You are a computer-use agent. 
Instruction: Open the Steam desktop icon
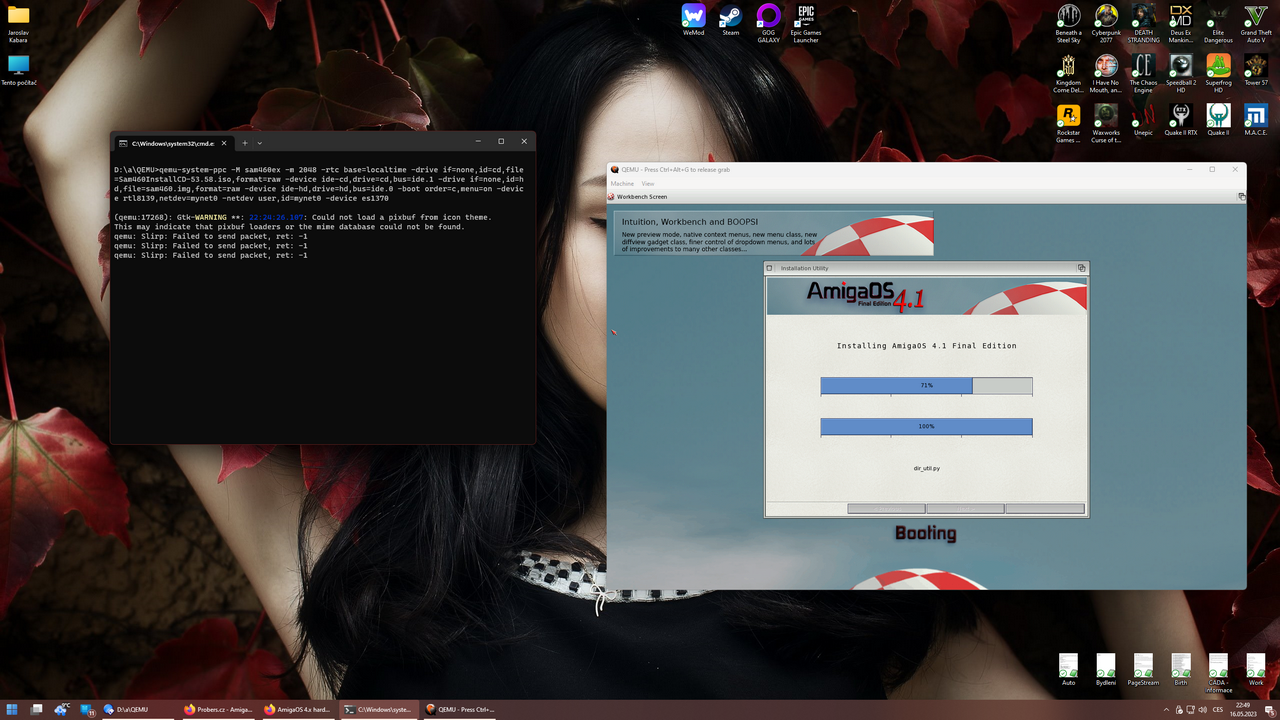coord(731,19)
